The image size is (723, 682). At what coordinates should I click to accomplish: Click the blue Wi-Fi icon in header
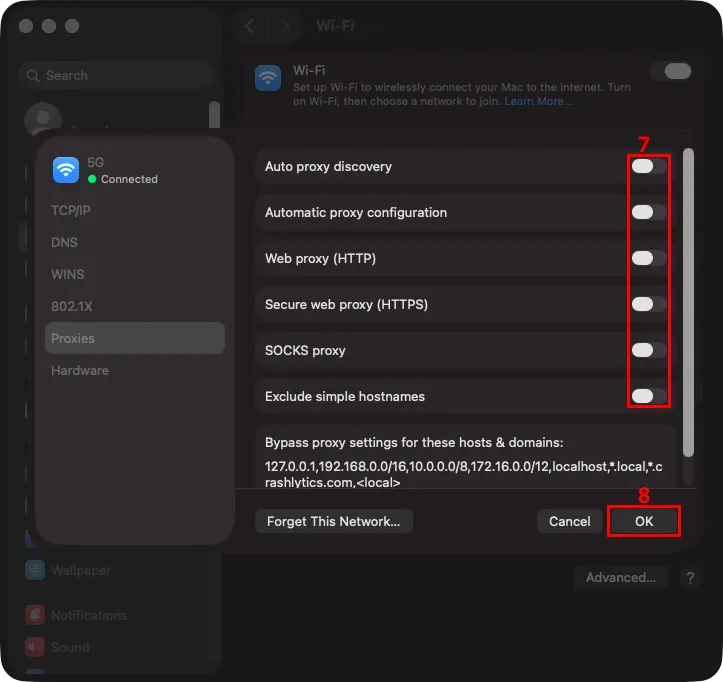point(268,78)
